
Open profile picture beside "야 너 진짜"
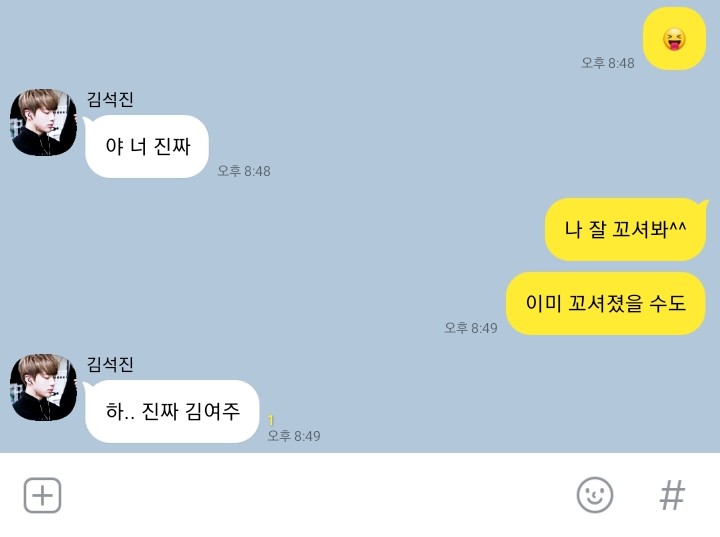[x=44, y=122]
